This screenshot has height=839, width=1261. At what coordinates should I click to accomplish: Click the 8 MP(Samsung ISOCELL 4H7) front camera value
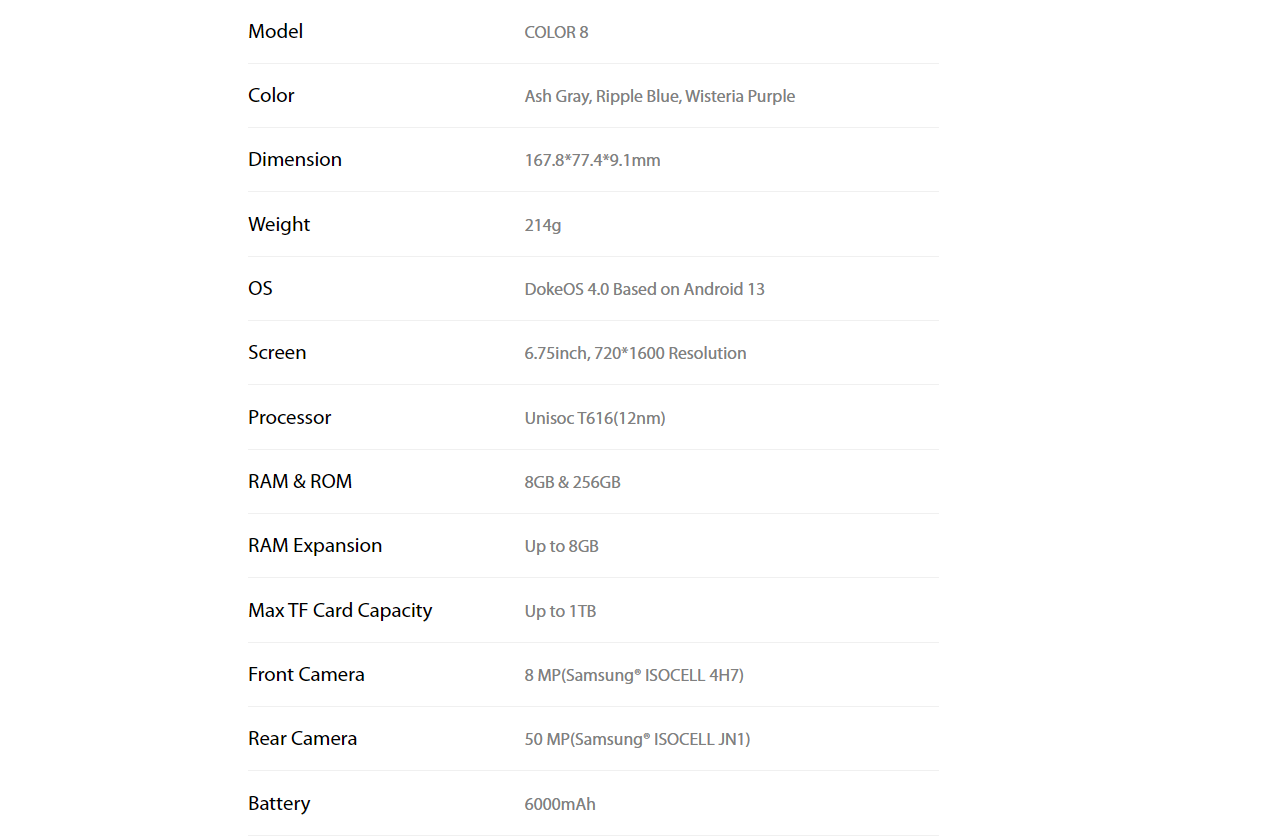click(634, 675)
